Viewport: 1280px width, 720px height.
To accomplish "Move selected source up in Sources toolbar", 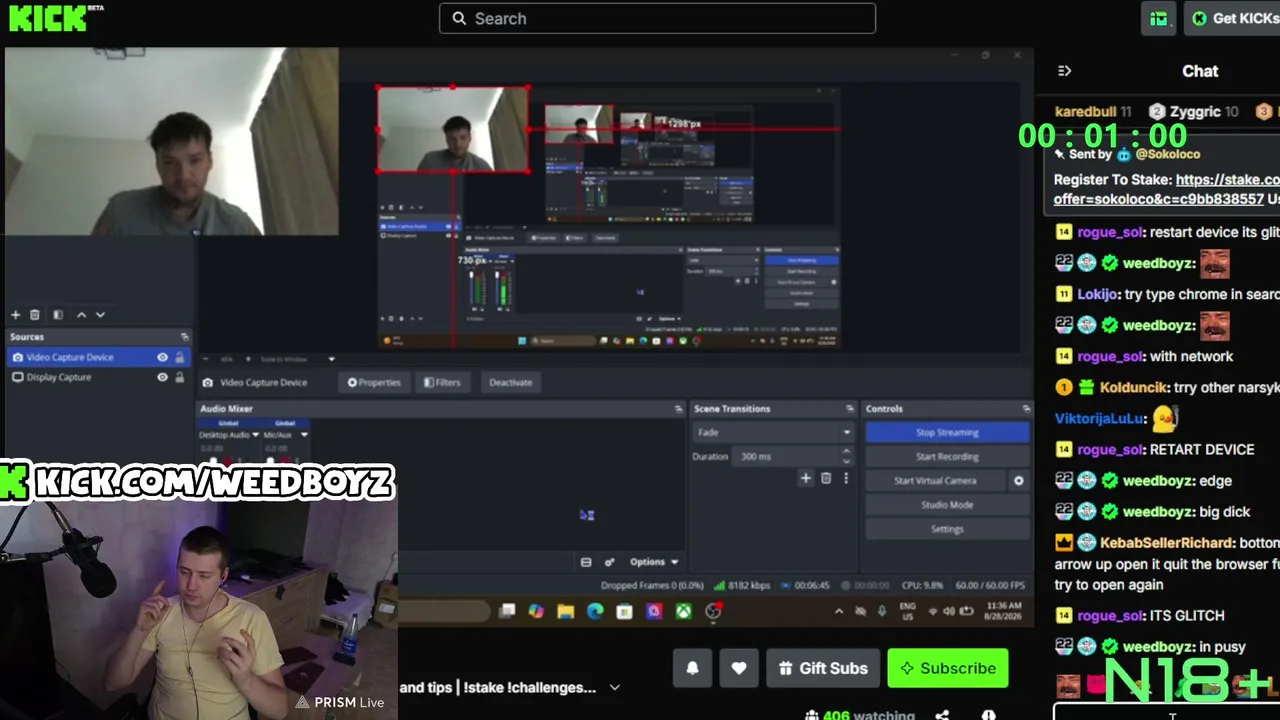I will (82, 315).
